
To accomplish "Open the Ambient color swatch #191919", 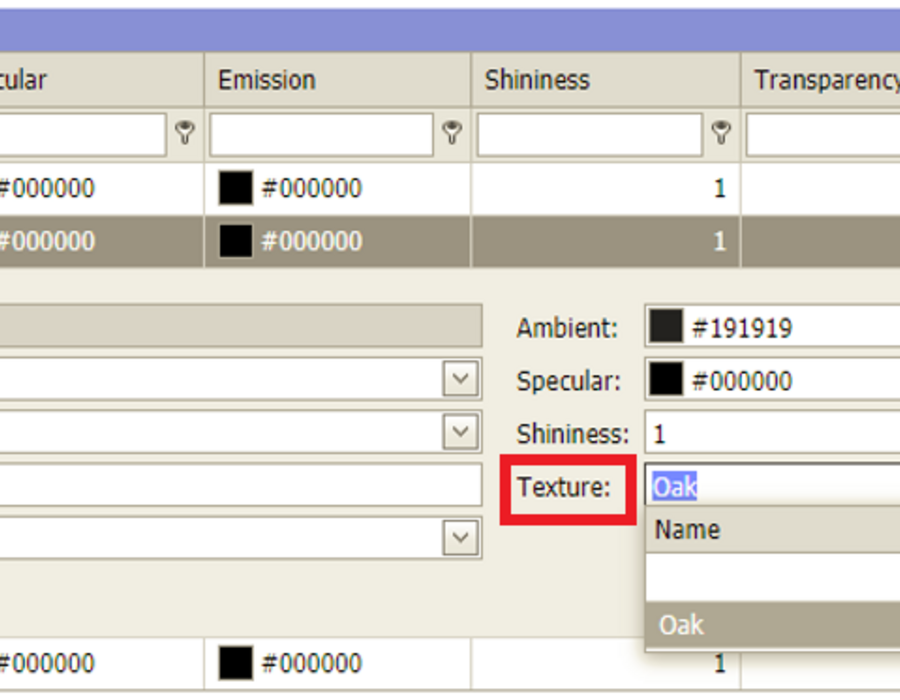I will [666, 326].
